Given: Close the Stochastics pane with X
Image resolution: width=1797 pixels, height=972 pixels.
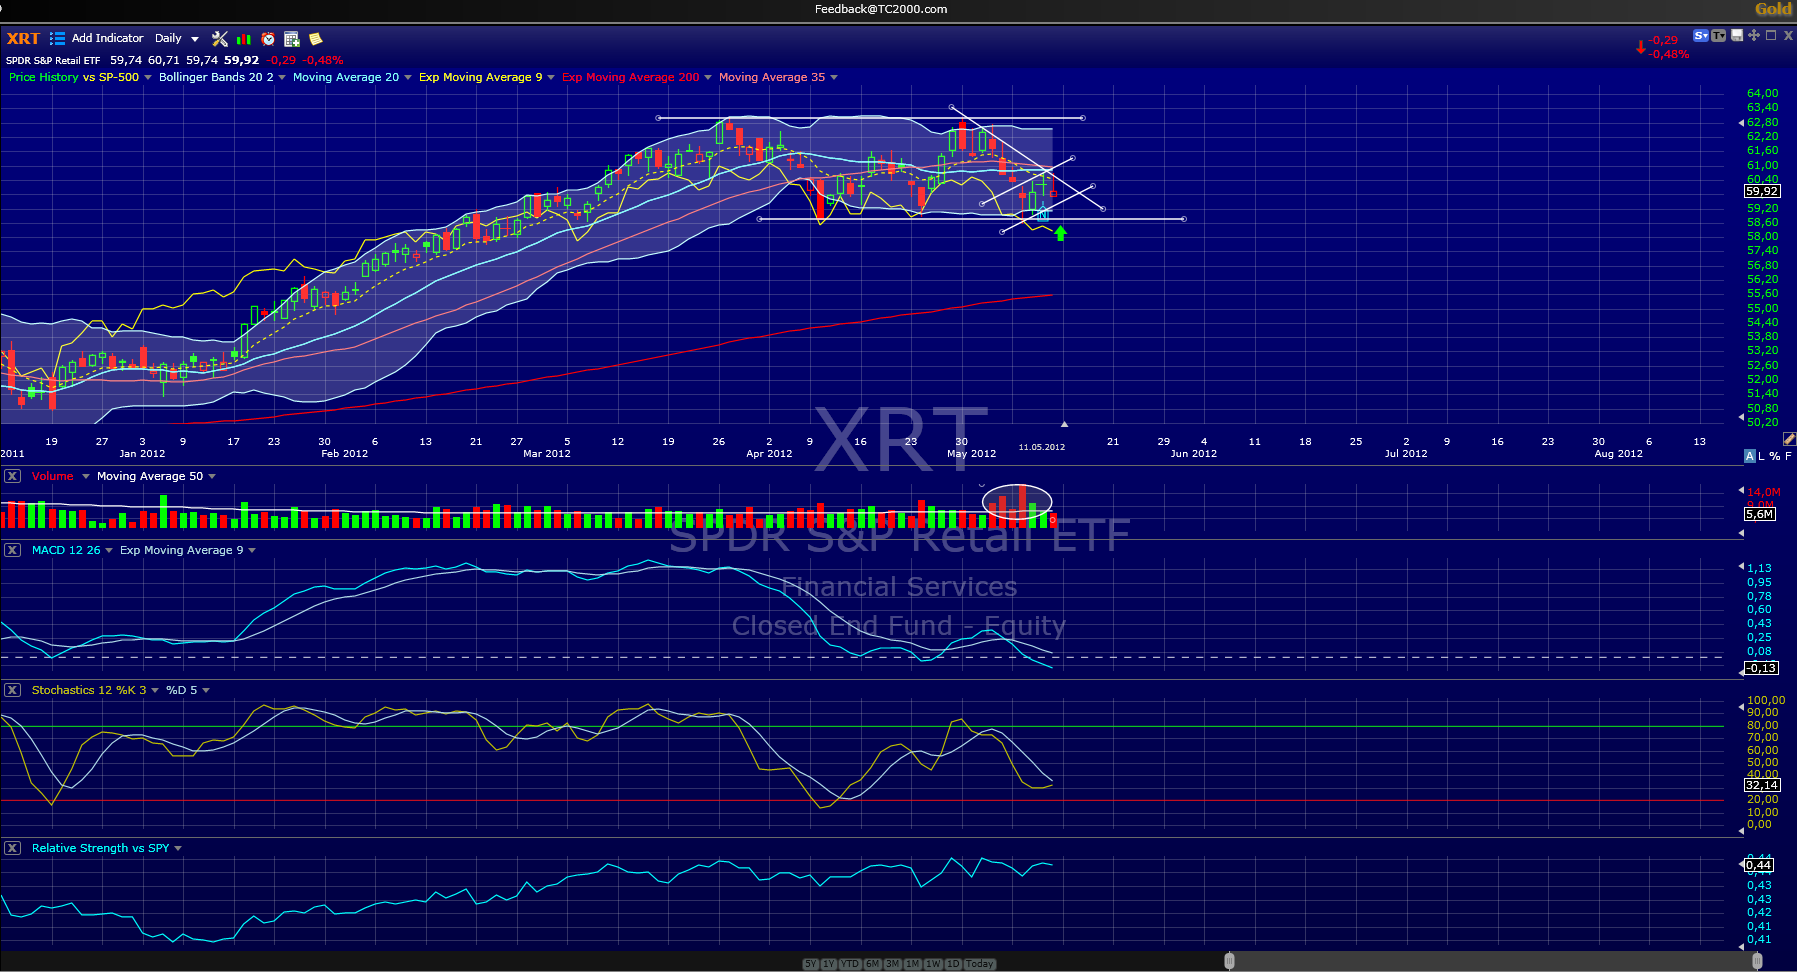Looking at the screenshot, I should click(12, 690).
